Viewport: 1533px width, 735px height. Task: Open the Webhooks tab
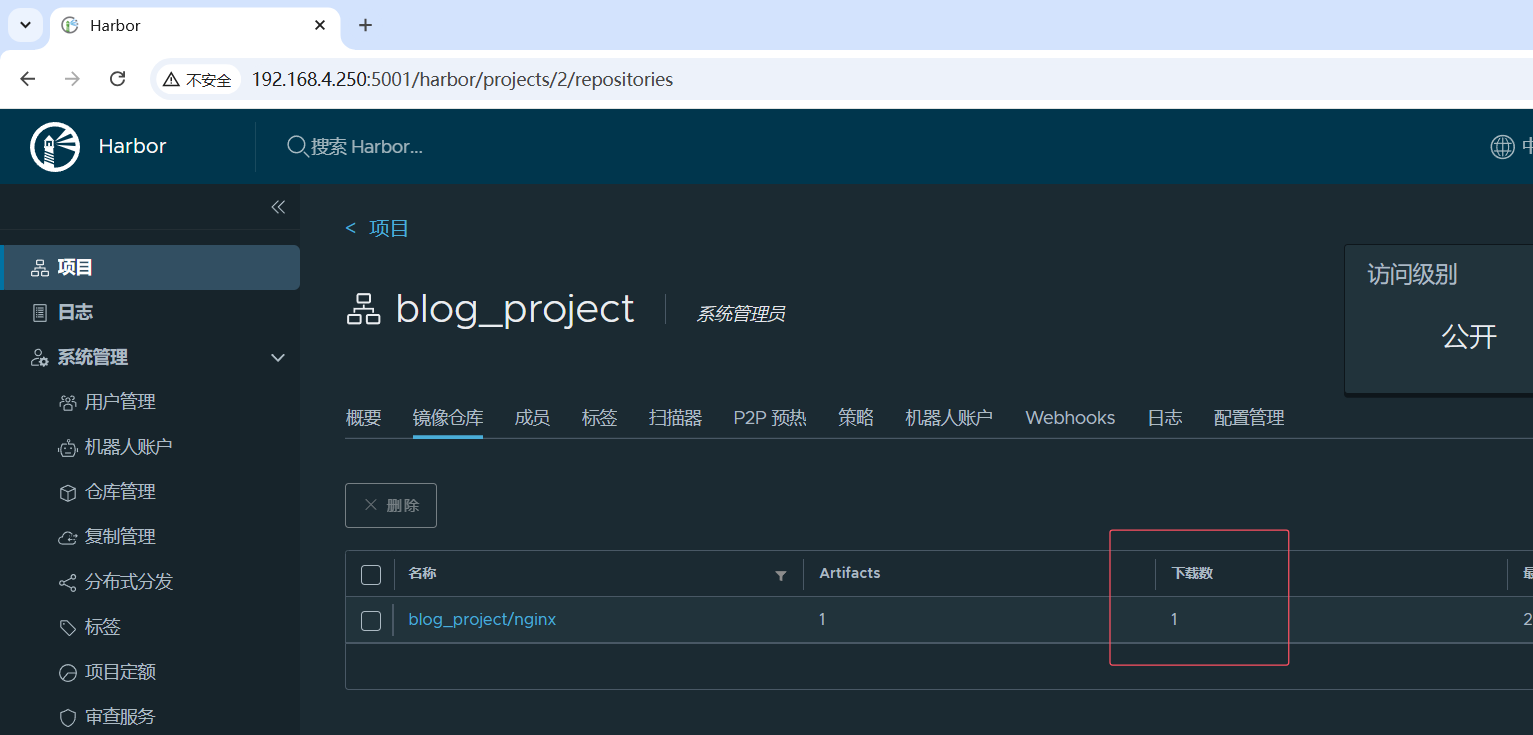[x=1069, y=417]
